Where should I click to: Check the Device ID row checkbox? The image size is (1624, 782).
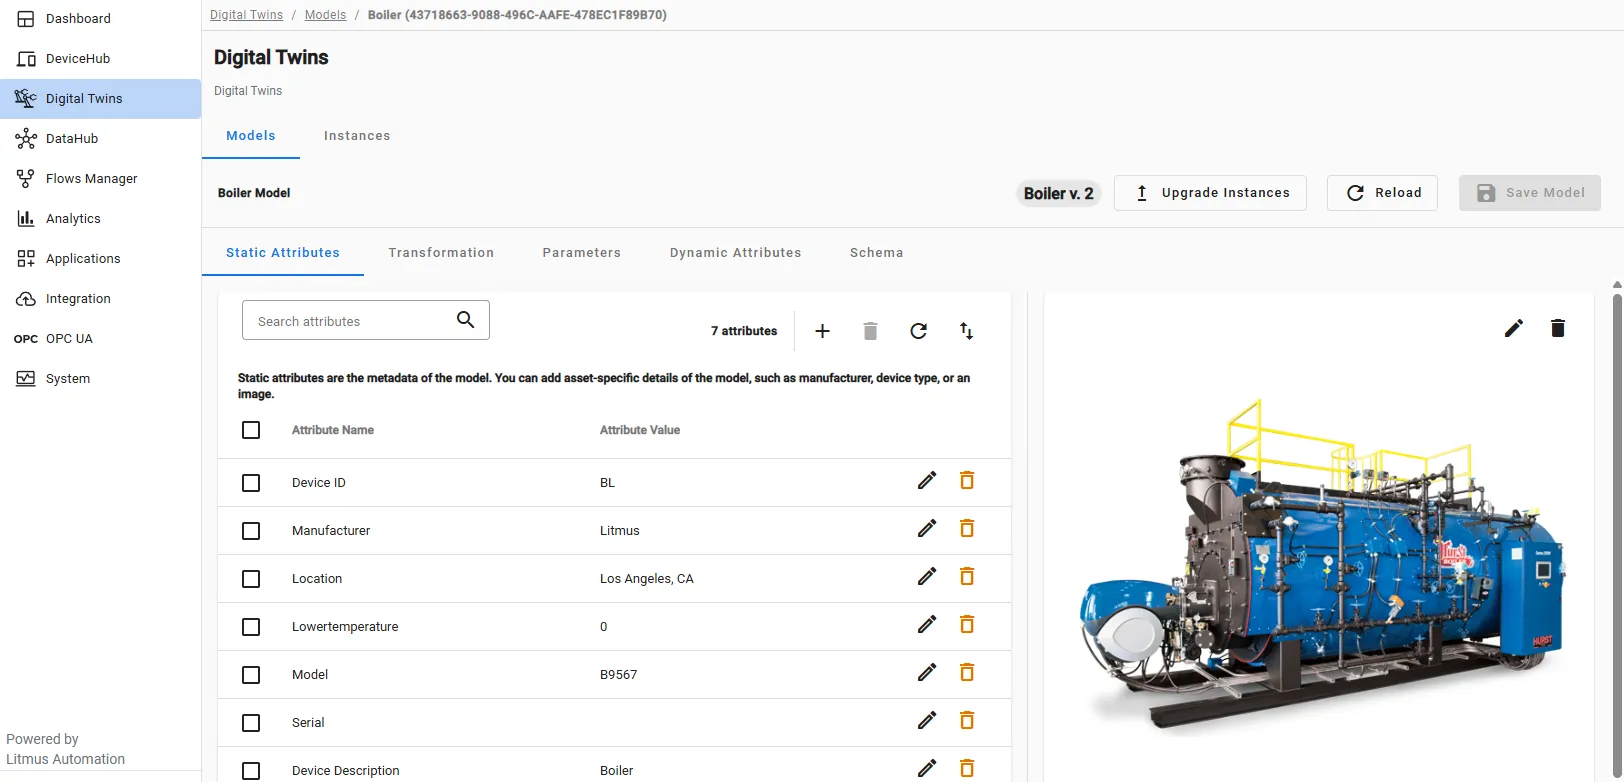coord(251,483)
